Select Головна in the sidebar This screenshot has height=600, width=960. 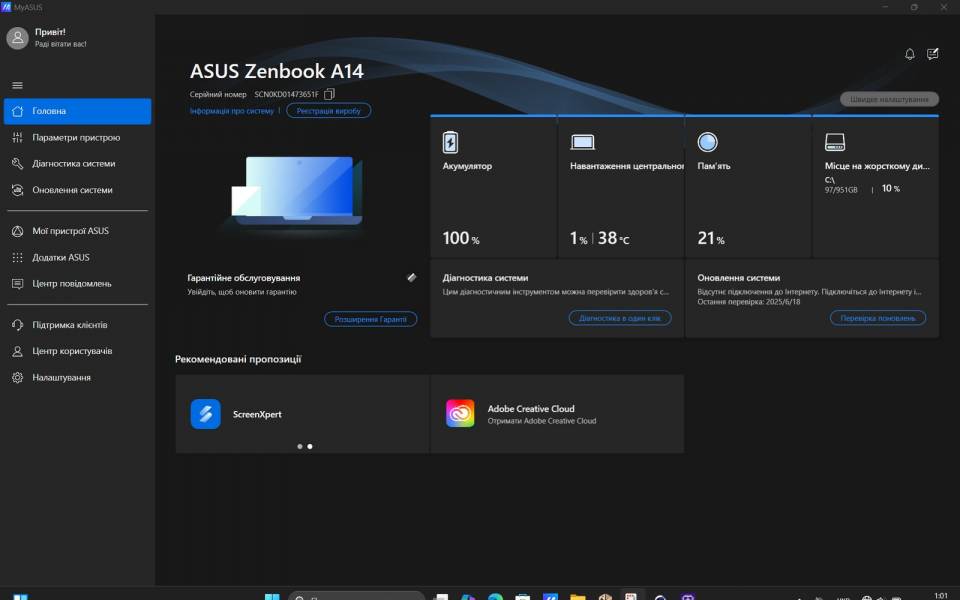pyautogui.click(x=77, y=111)
